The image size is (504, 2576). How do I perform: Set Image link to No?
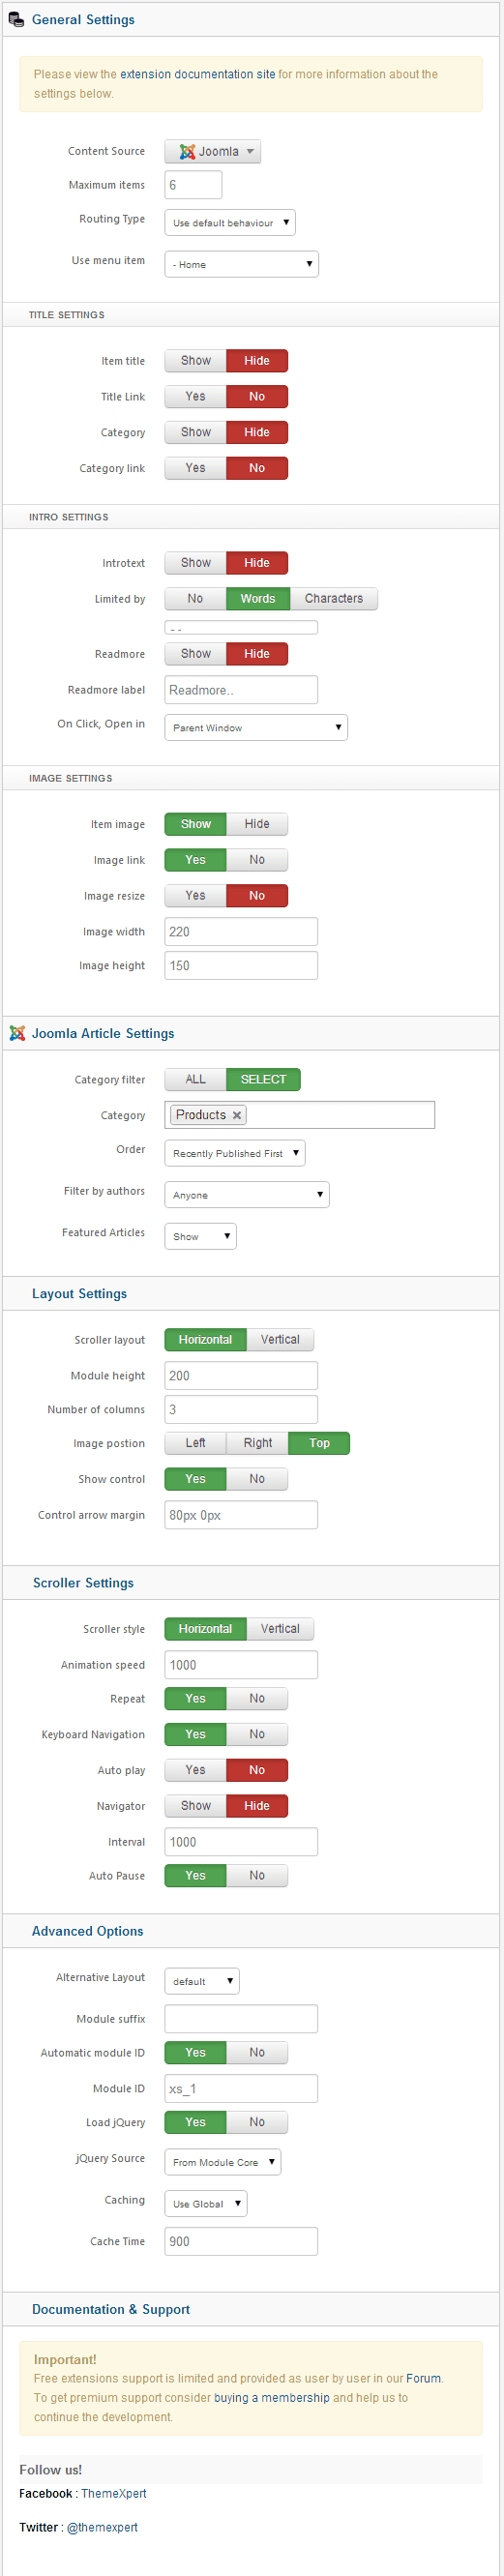pos(257,860)
